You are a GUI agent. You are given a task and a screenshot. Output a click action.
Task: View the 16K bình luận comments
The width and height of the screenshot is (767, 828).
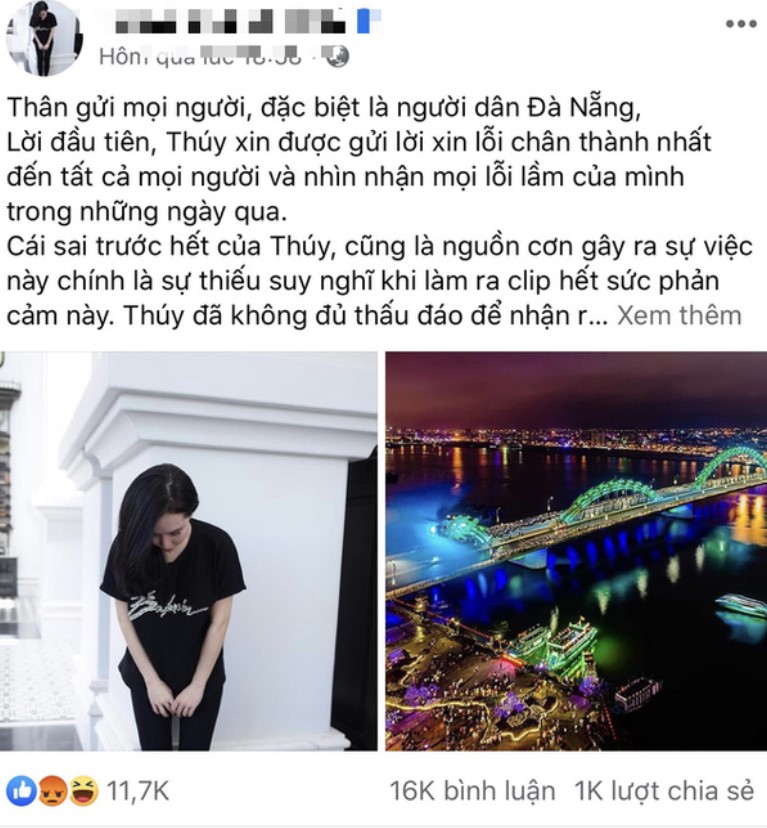pyautogui.click(x=472, y=791)
